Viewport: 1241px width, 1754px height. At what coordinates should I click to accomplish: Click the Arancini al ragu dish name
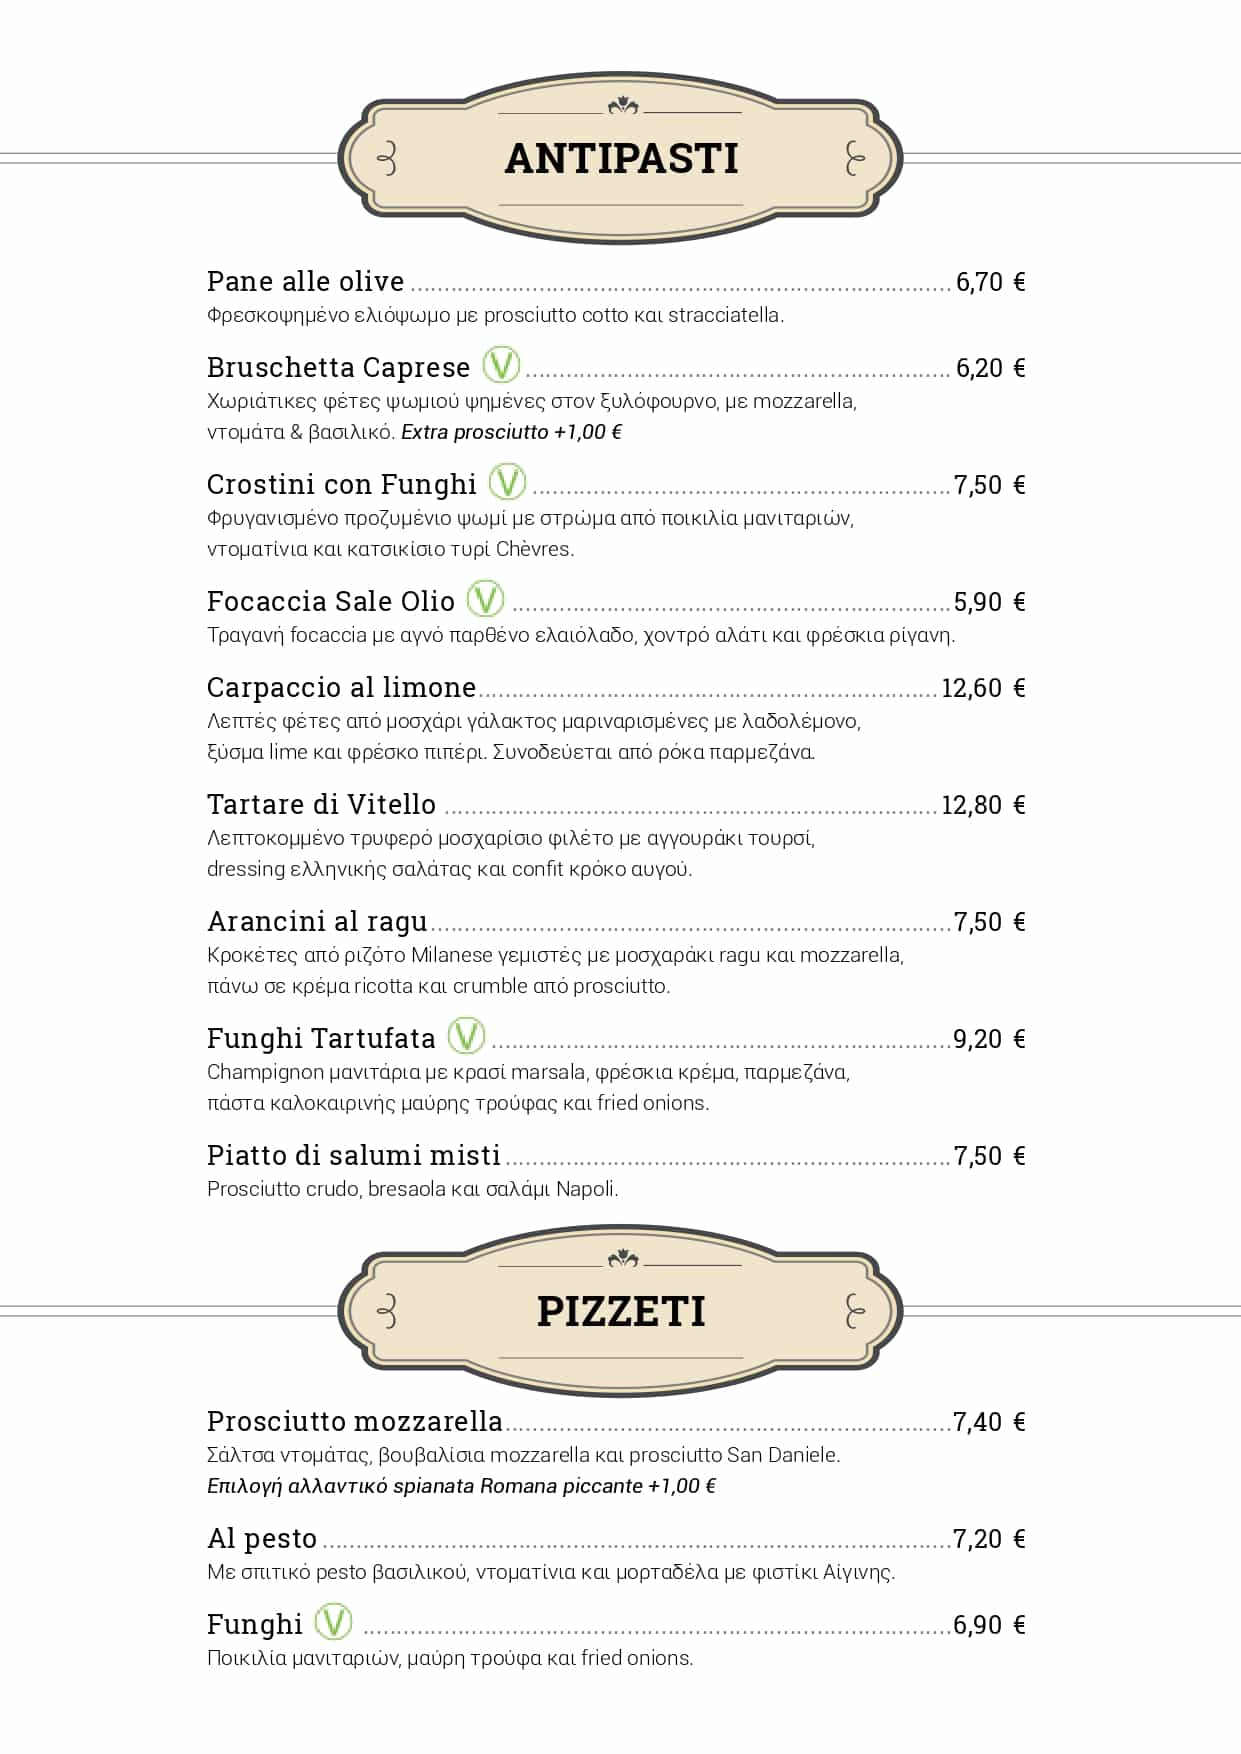(x=317, y=922)
